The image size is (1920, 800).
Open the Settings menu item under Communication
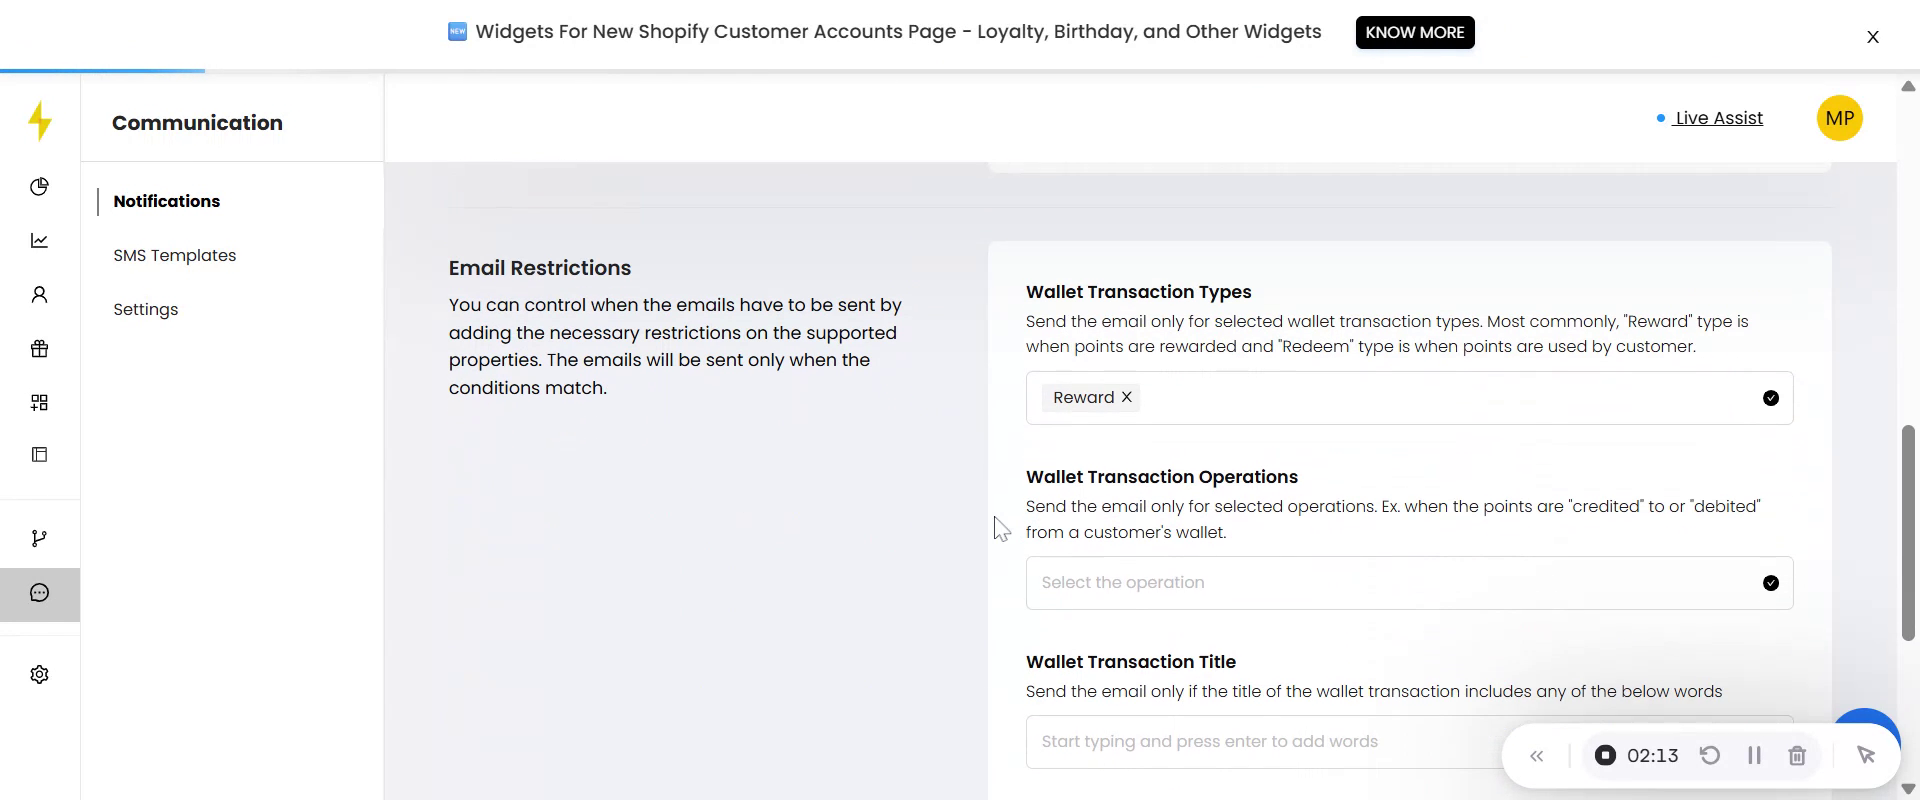[x=146, y=310]
